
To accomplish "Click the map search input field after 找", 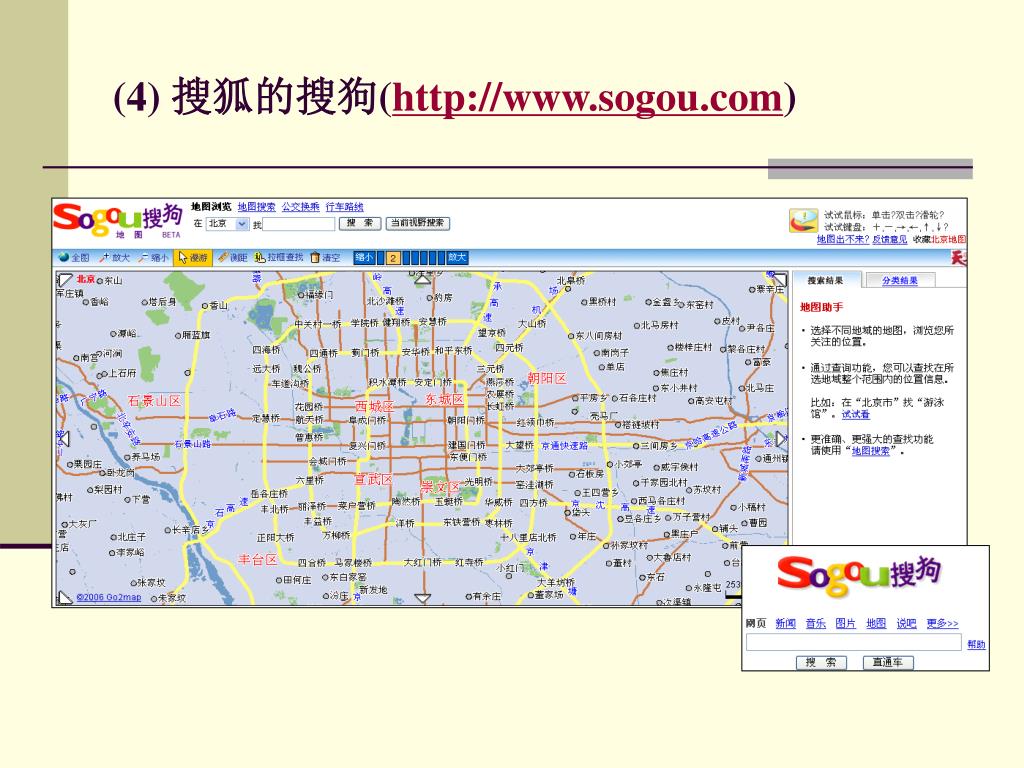I will pos(298,224).
